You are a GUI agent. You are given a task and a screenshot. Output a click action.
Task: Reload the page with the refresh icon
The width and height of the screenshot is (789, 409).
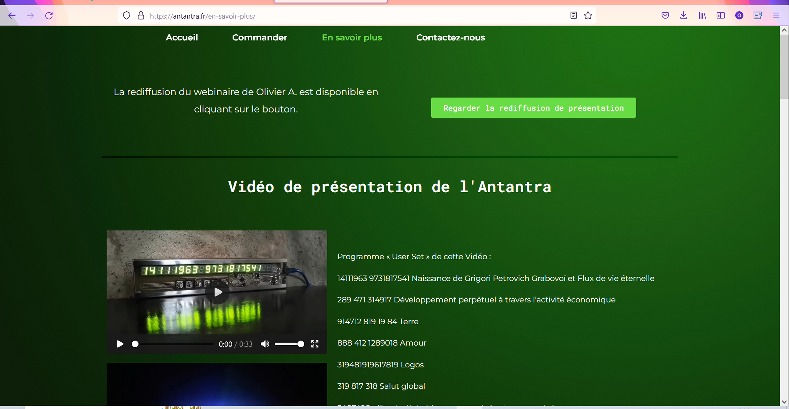click(49, 16)
